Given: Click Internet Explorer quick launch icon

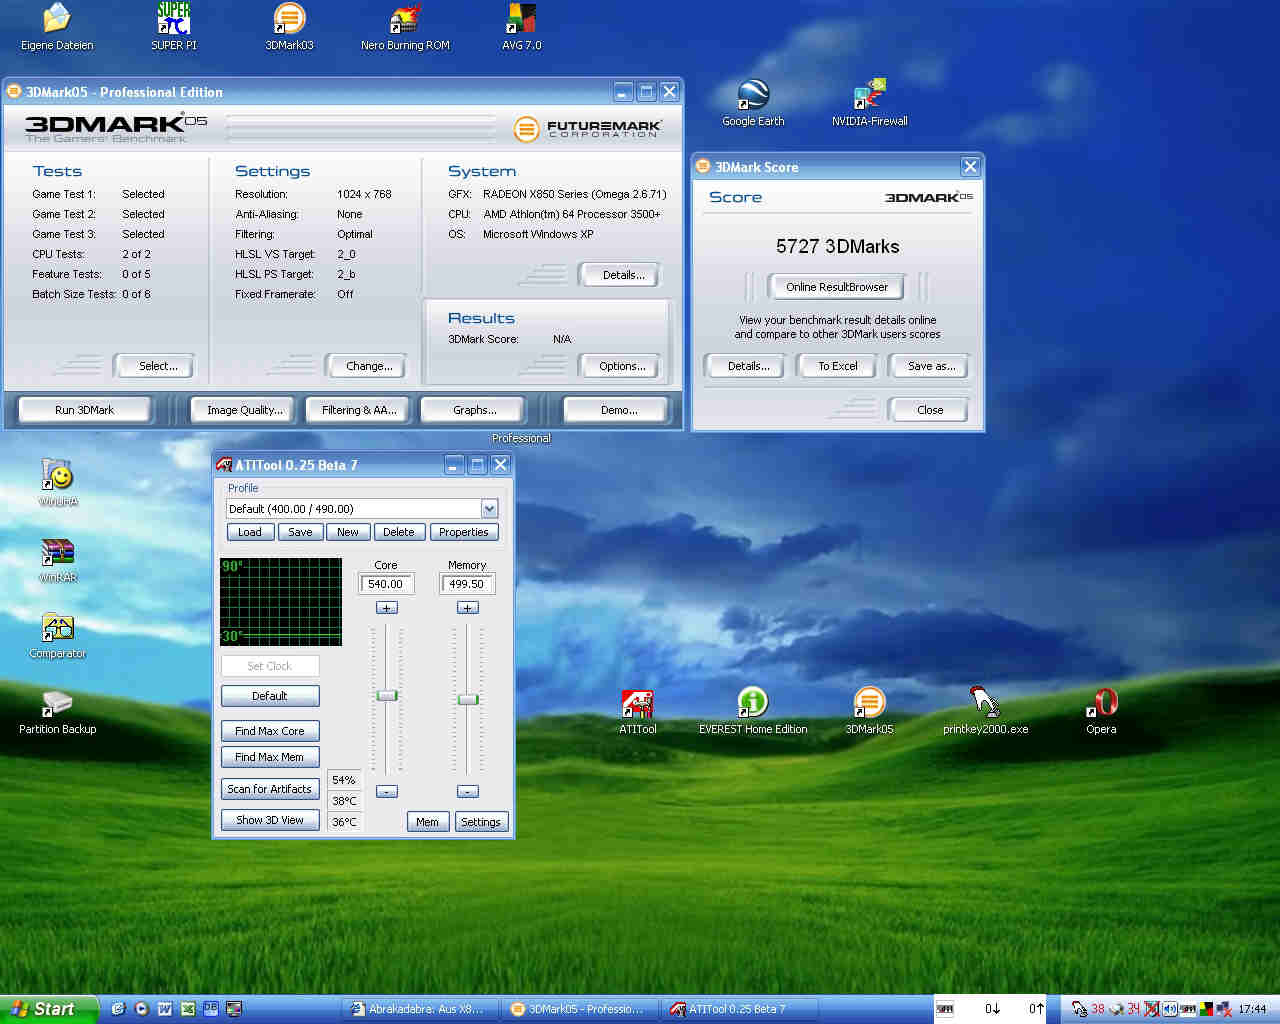Looking at the screenshot, I should 118,1009.
